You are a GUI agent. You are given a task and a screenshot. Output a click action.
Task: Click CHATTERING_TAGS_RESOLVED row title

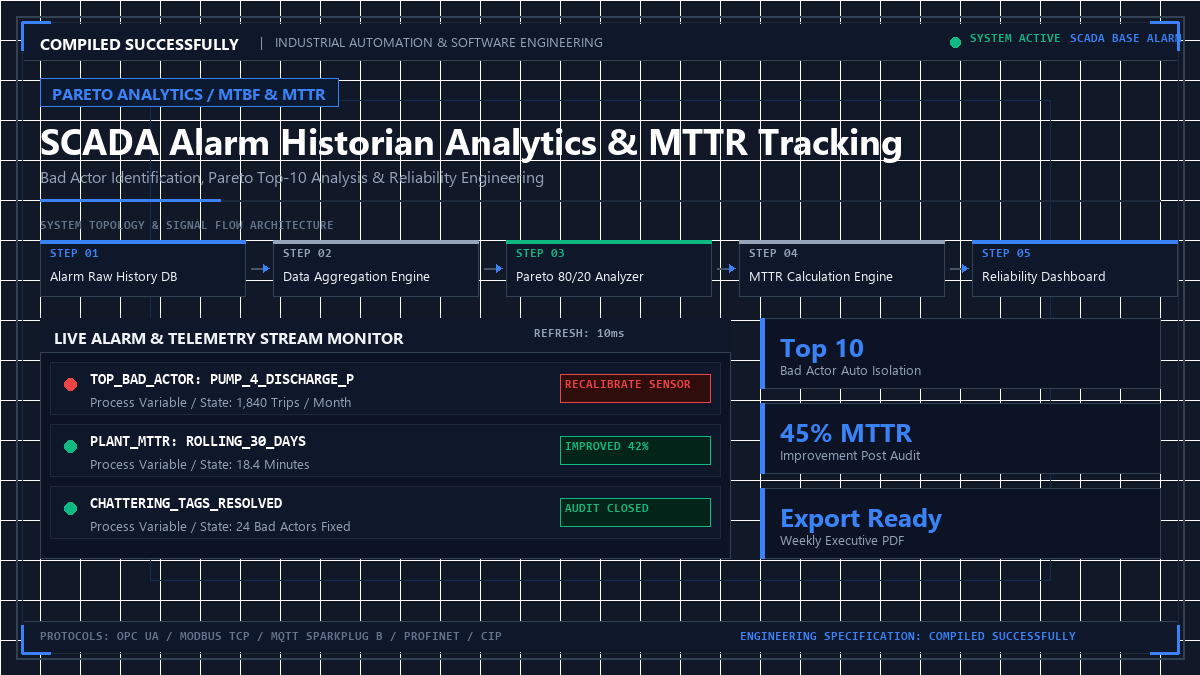pyautogui.click(x=186, y=504)
